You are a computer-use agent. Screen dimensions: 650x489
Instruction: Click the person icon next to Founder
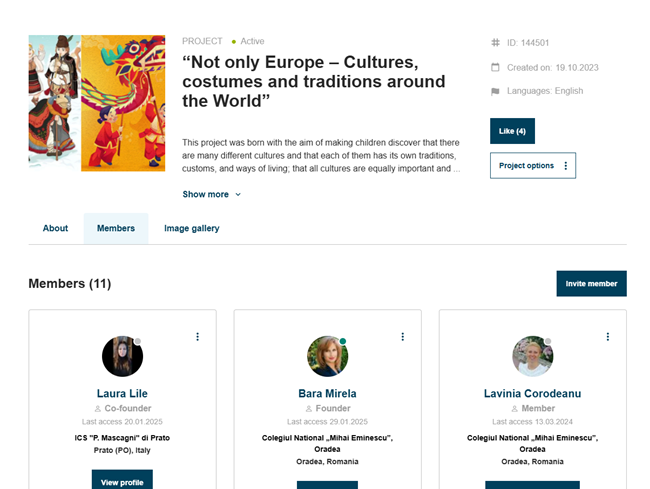pyautogui.click(x=309, y=409)
